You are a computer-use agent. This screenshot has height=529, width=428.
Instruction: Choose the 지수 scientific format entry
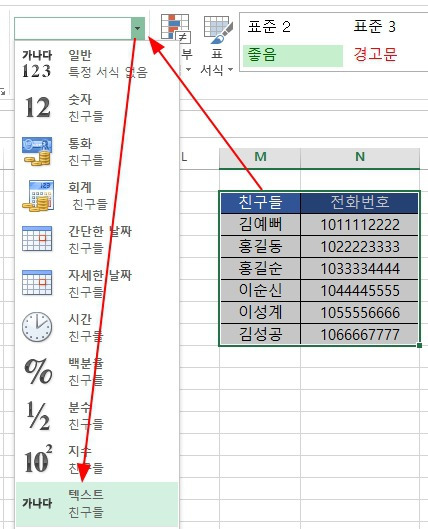click(97, 459)
